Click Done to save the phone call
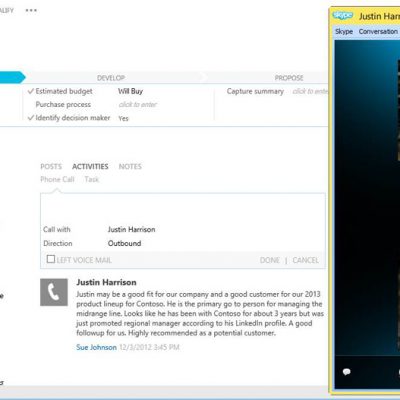 coord(270,260)
